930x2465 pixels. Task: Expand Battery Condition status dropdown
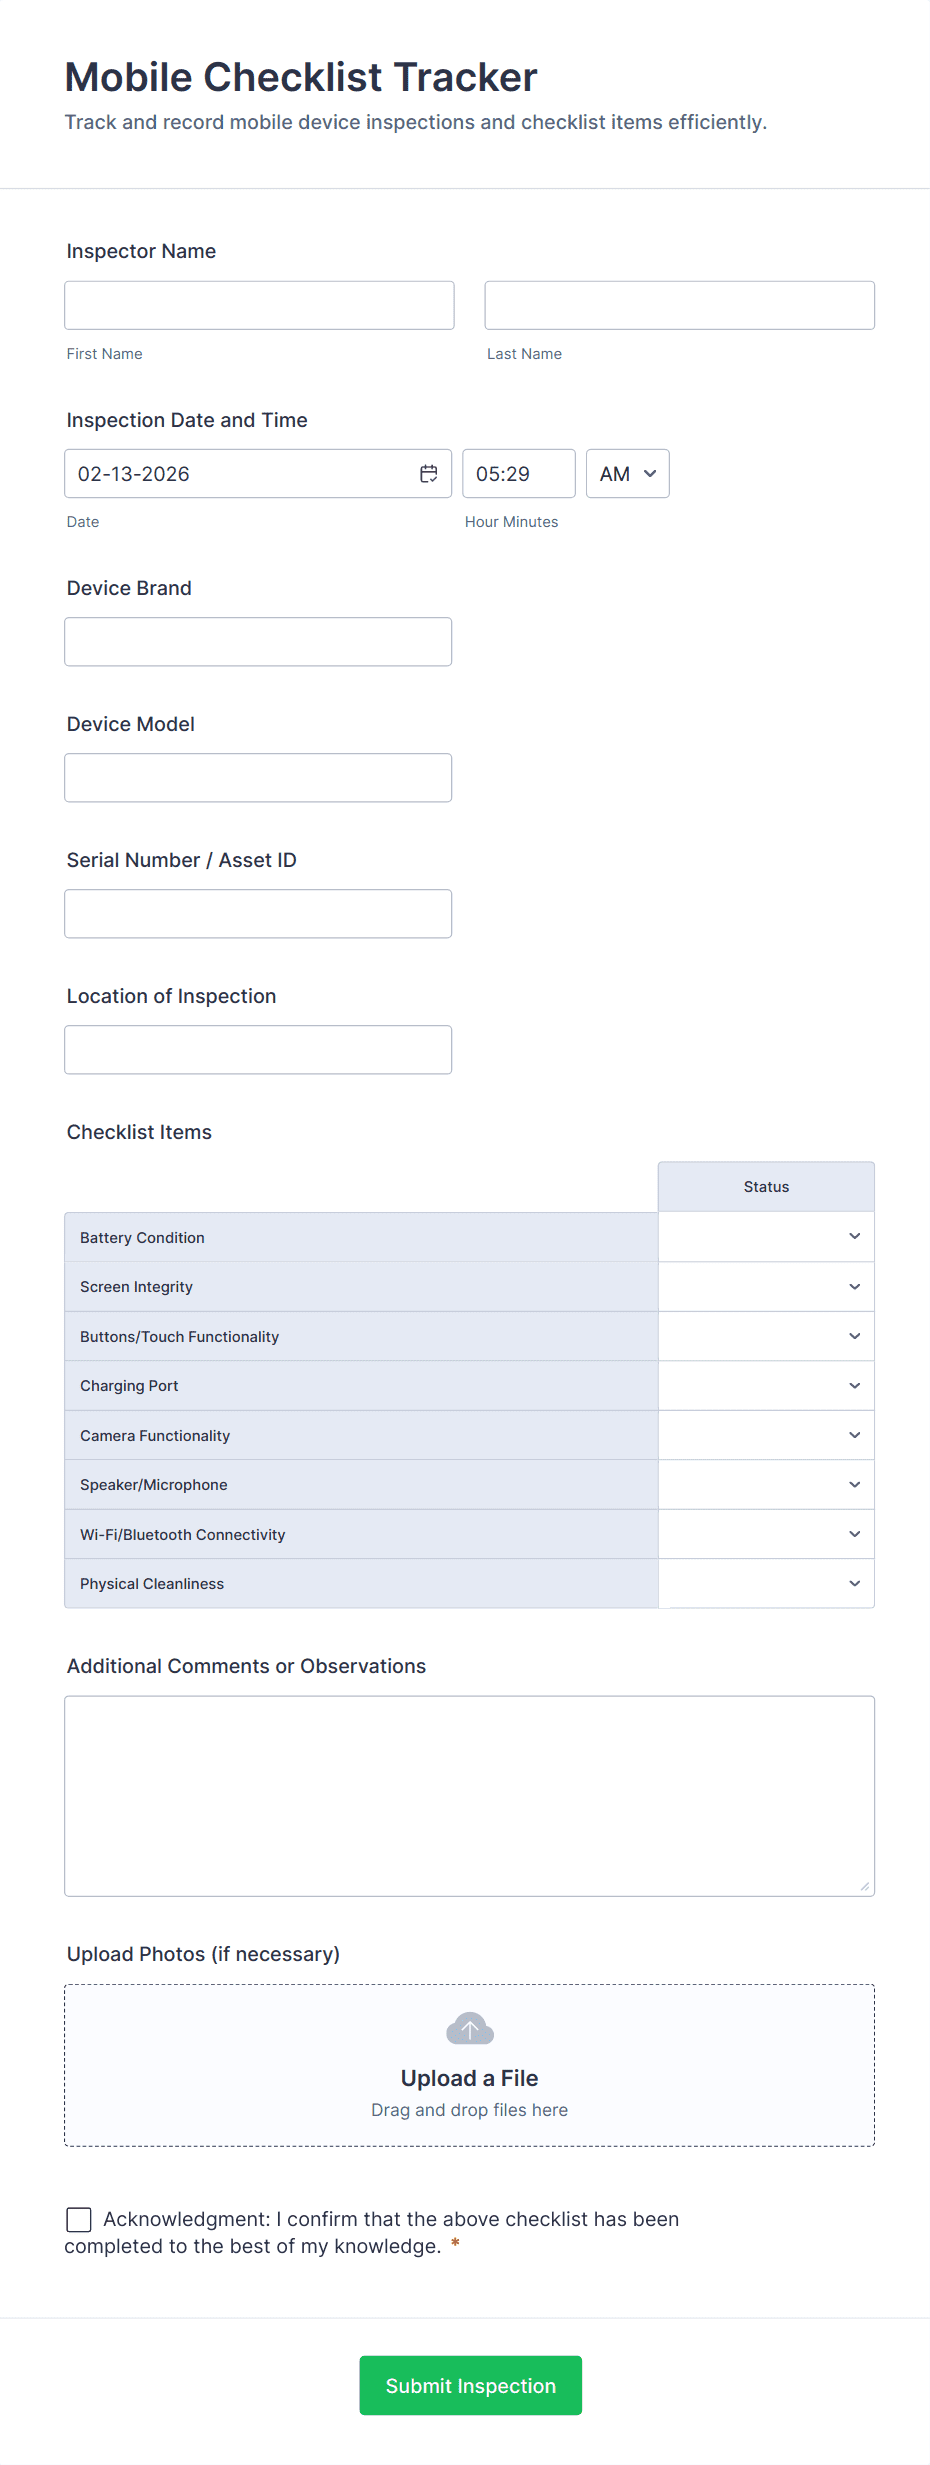point(766,1237)
